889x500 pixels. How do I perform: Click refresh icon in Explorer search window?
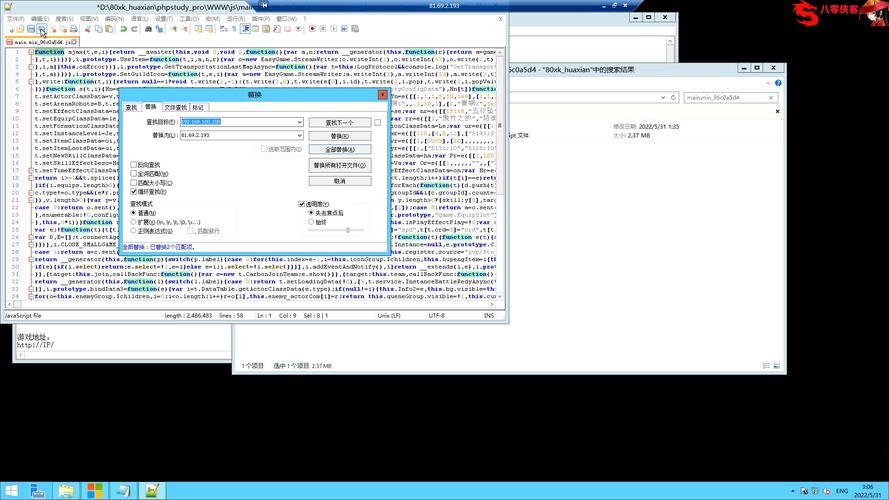[674, 98]
